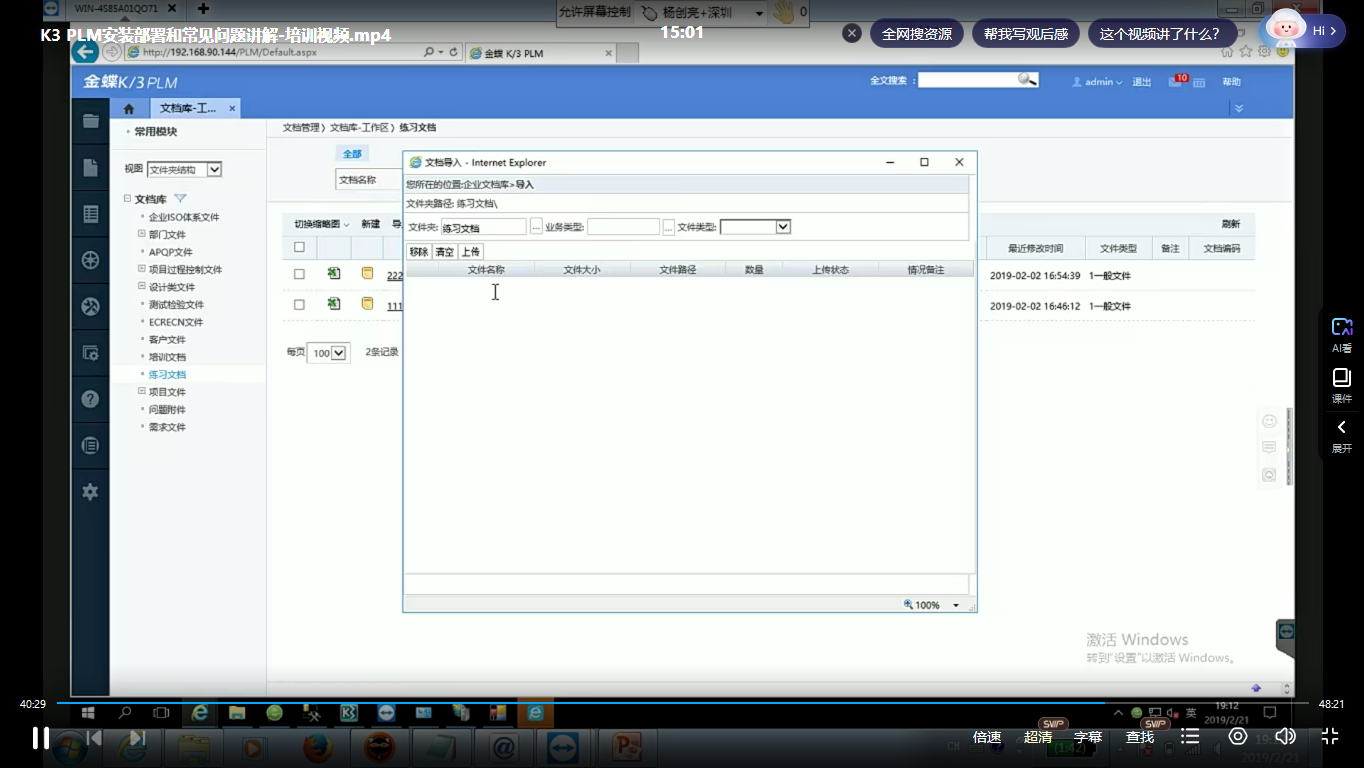
Task: Click the 移除 button in import dialog
Action: point(418,252)
